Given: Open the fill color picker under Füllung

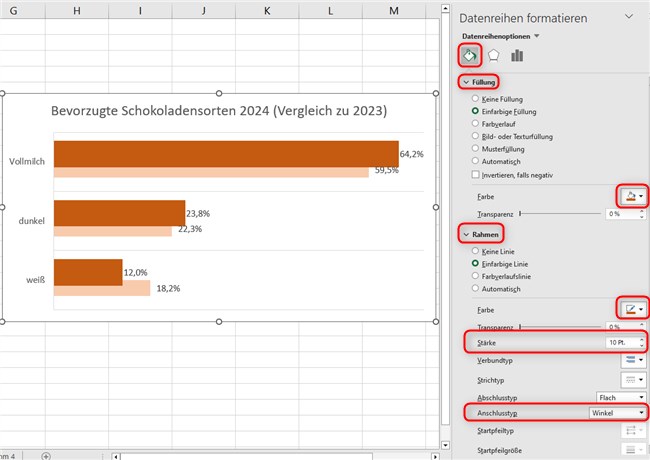Looking at the screenshot, I should [x=634, y=198].
